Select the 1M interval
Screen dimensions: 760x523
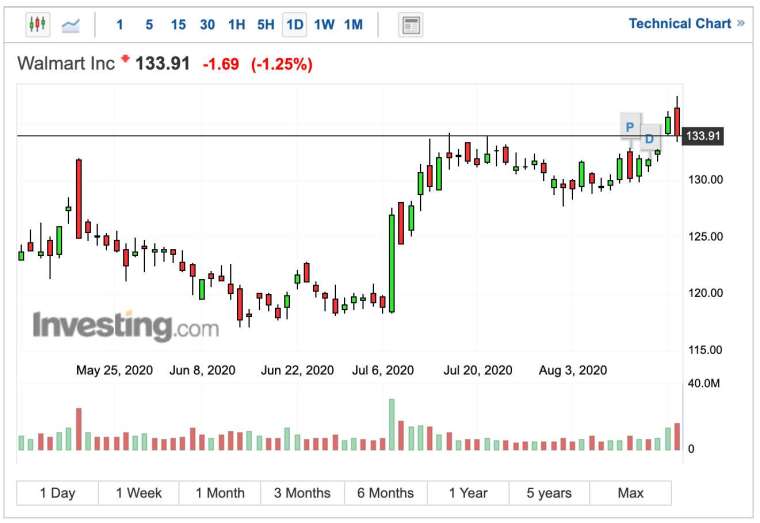353,24
